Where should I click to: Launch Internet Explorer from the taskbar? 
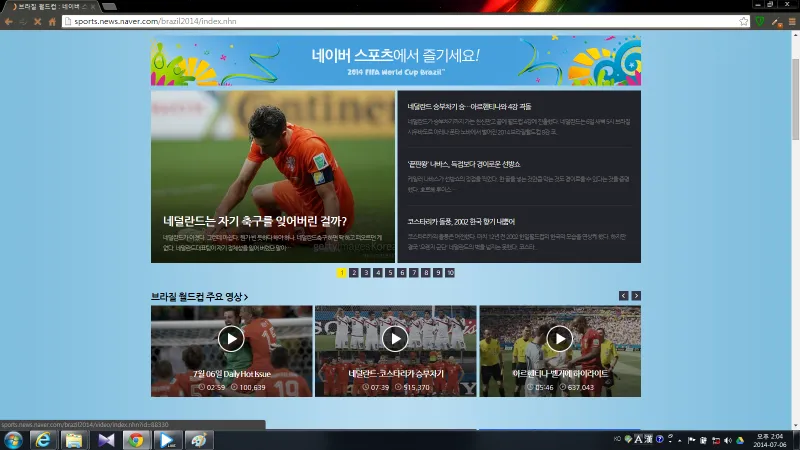[43, 440]
